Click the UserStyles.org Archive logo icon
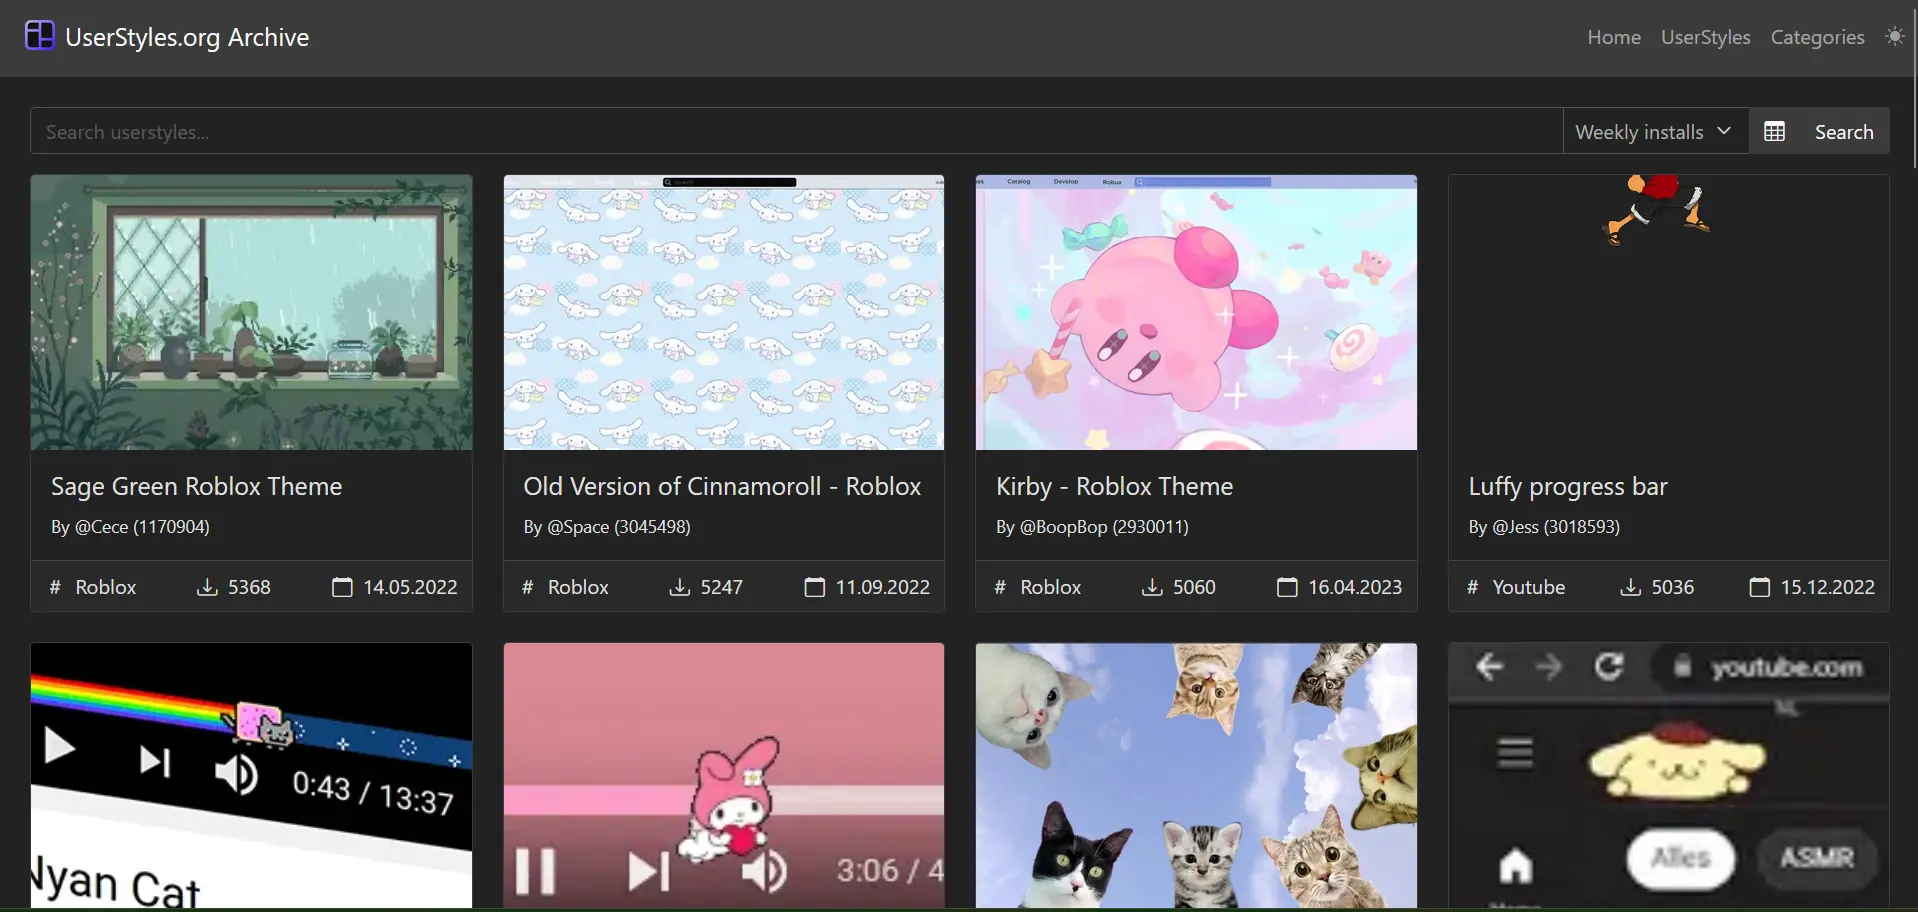 [40, 36]
